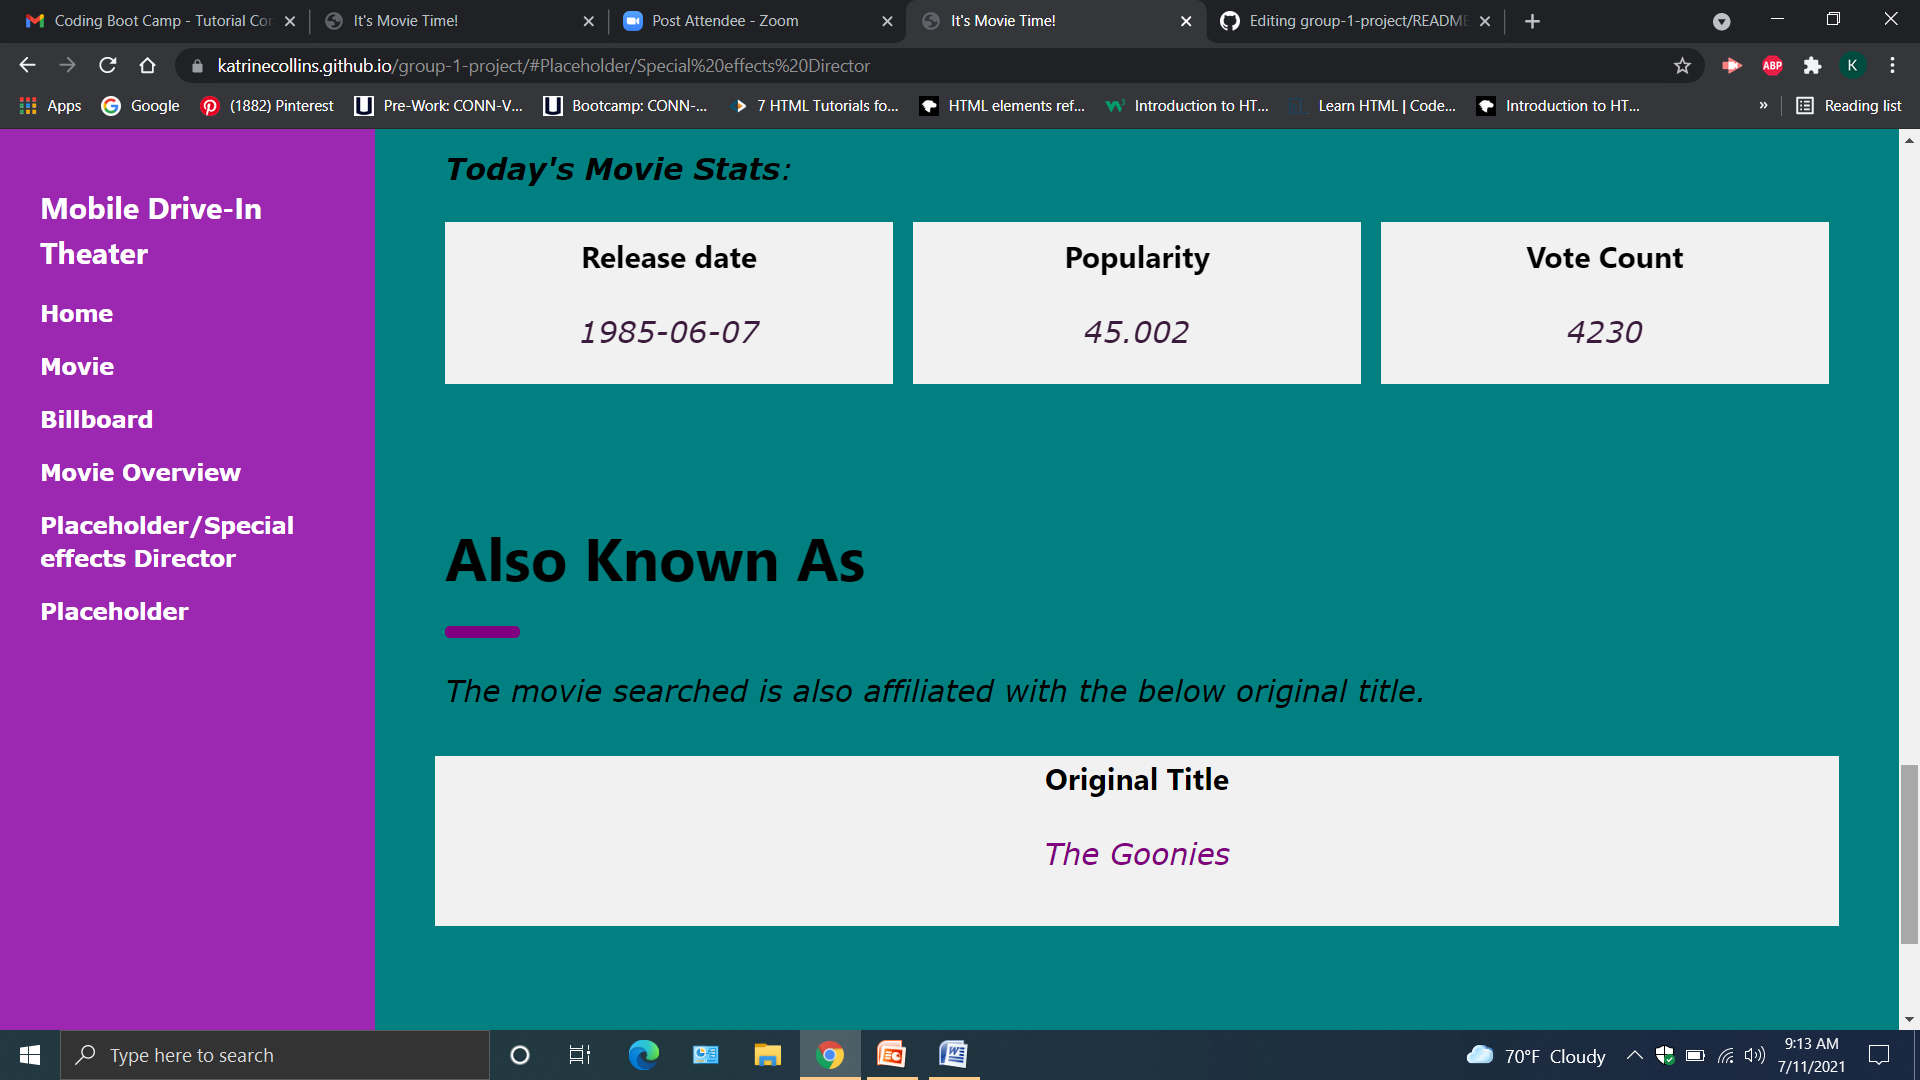This screenshot has height=1080, width=1920.
Task: Click the taskbar search box
Action: tap(275, 1055)
